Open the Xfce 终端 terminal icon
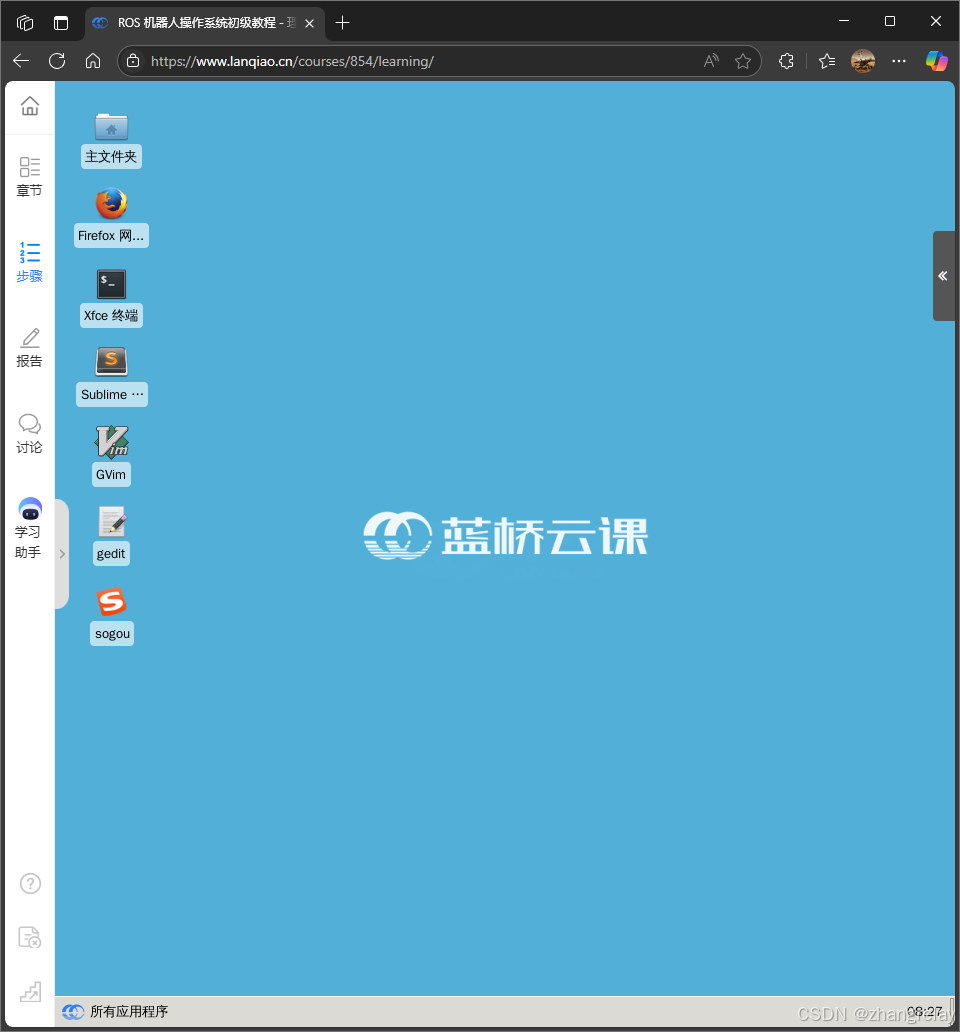The image size is (960, 1032). (x=111, y=297)
